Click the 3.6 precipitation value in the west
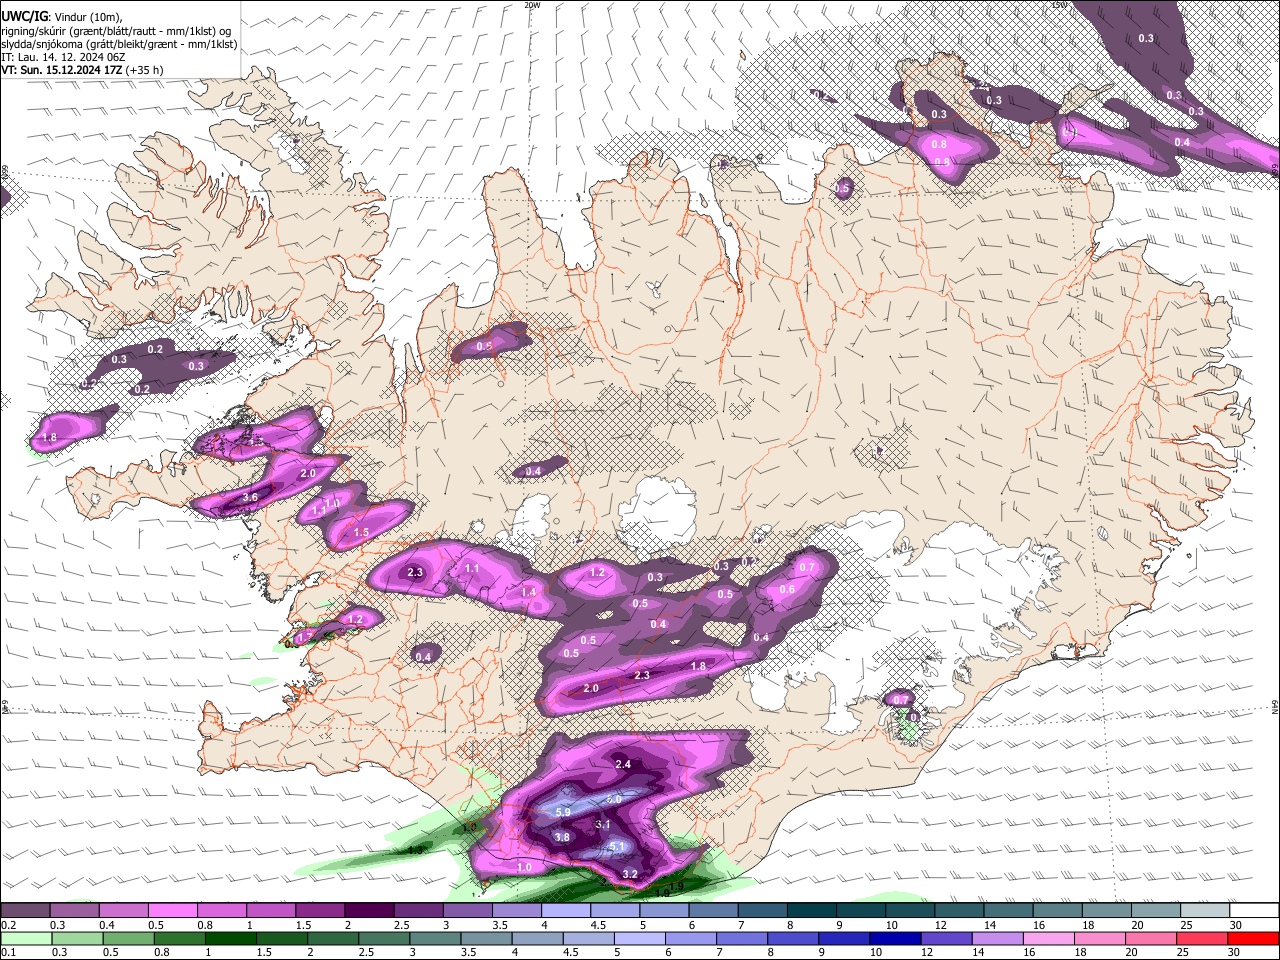 [x=250, y=497]
